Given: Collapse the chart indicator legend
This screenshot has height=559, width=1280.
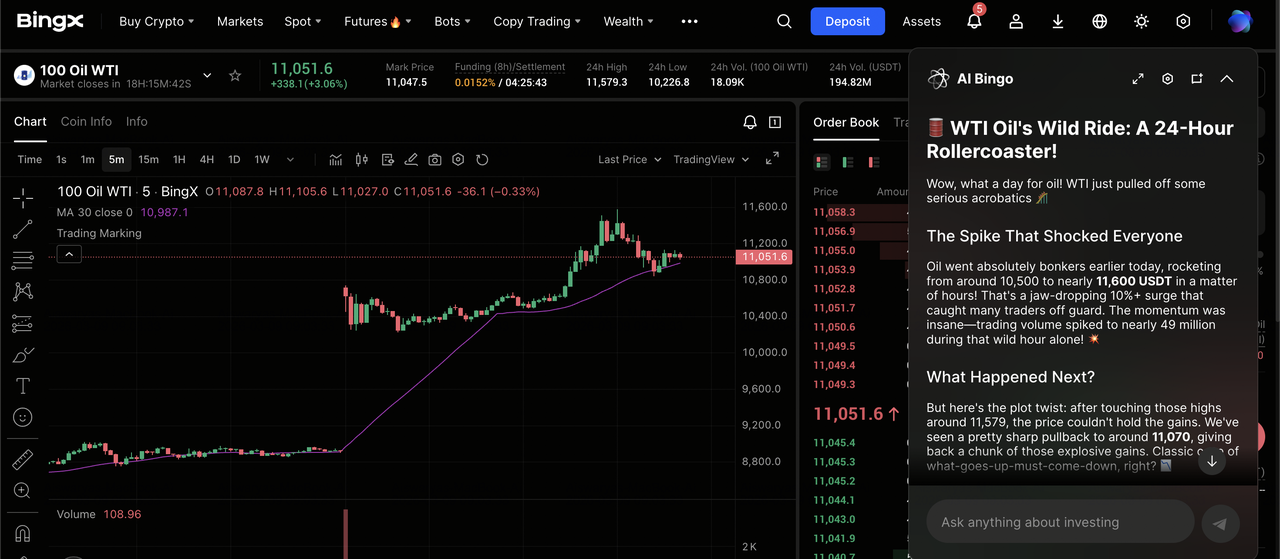Looking at the screenshot, I should [x=68, y=255].
